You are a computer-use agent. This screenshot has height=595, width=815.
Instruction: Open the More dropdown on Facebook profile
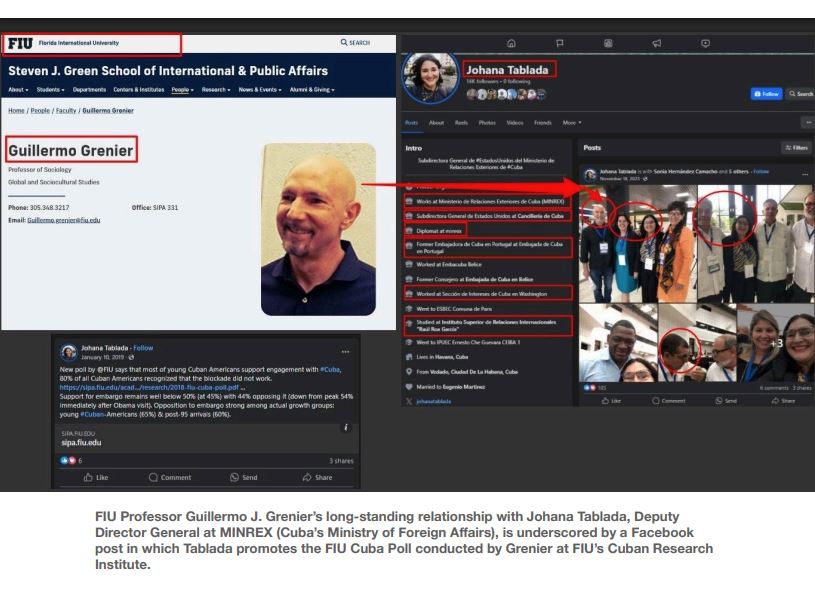(x=571, y=123)
